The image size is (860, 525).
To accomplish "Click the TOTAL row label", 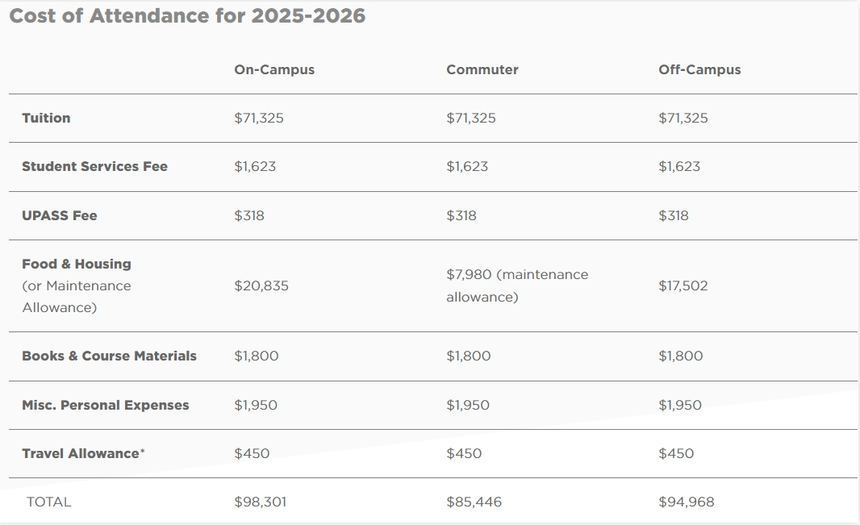I will (49, 502).
